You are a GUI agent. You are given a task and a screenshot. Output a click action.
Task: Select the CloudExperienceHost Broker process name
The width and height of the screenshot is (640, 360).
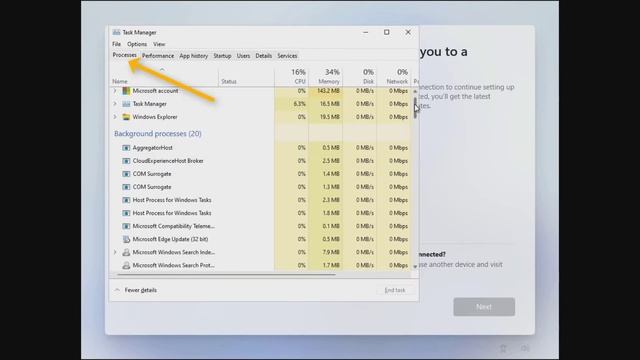(168, 161)
